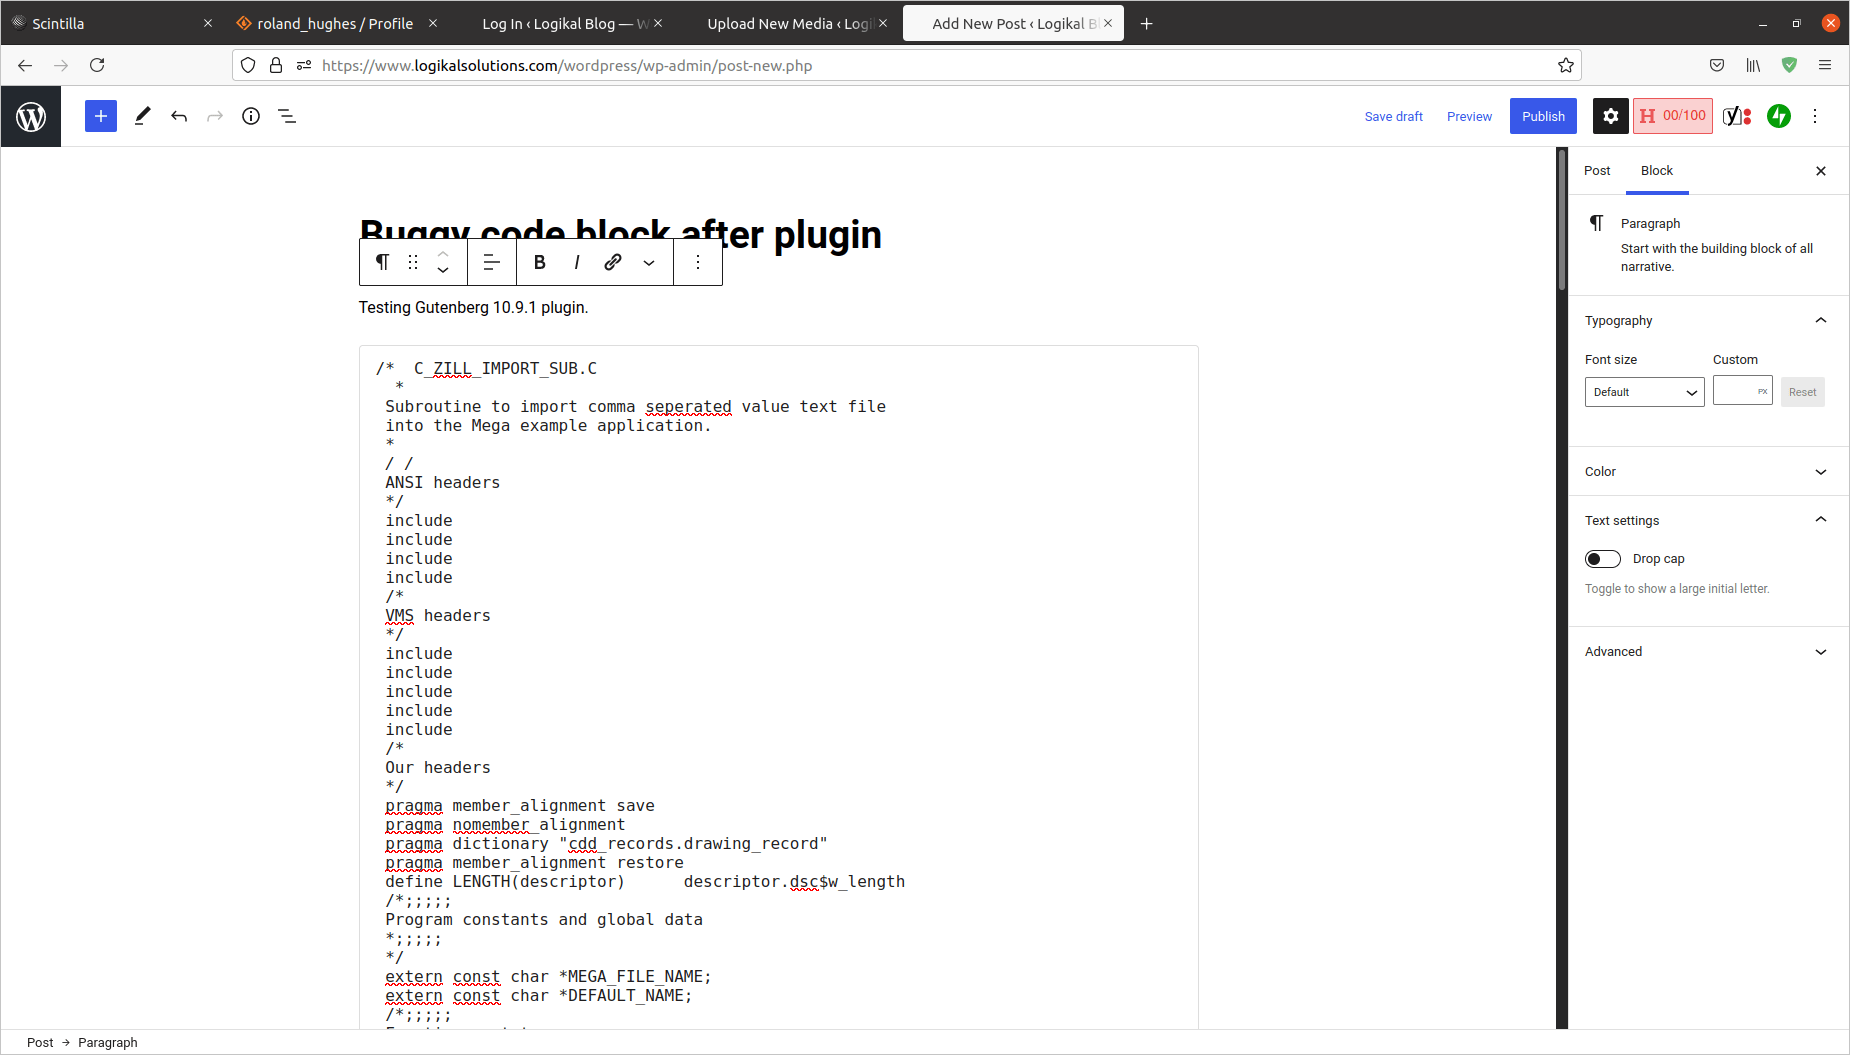Open the block inserter
This screenshot has height=1055, width=1850.
(x=100, y=116)
